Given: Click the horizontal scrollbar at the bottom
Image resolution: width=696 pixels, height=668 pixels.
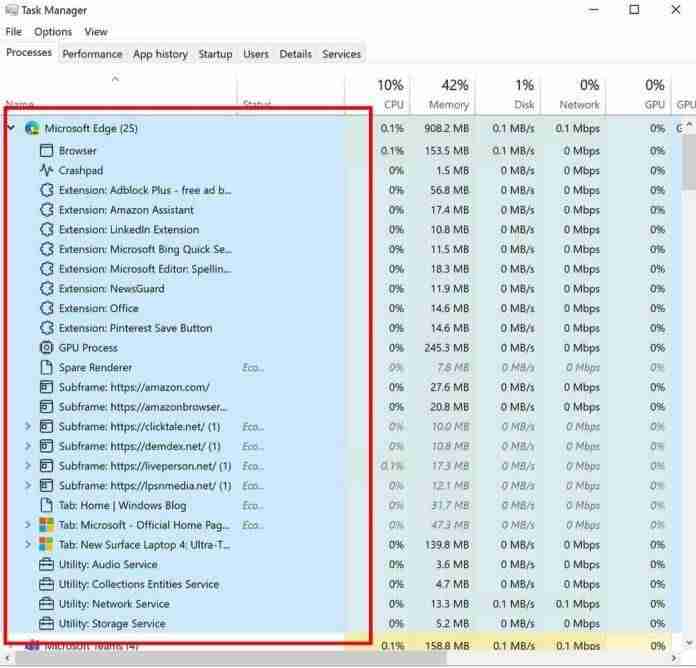Looking at the screenshot, I should click(231, 658).
